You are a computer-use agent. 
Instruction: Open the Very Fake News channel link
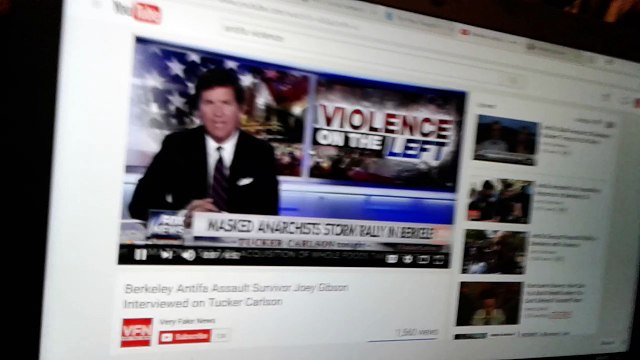tap(187, 322)
